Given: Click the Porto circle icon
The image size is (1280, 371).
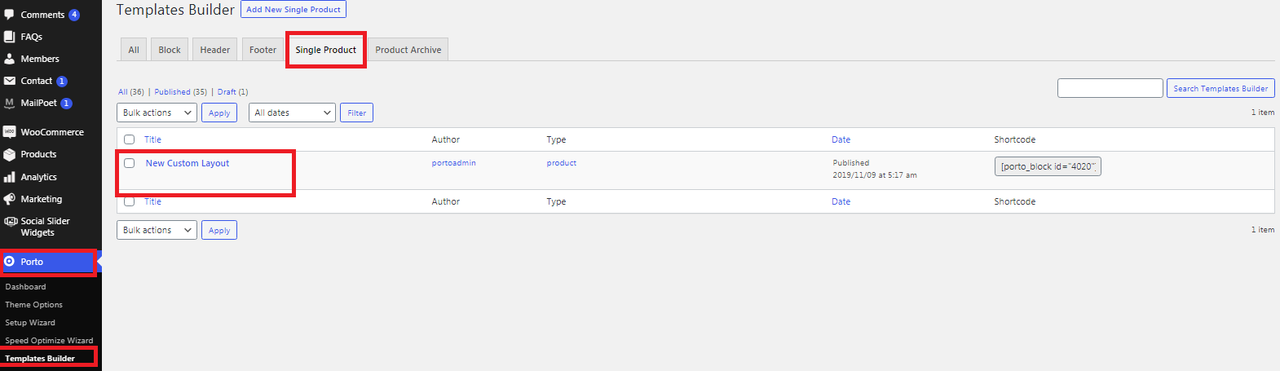Looking at the screenshot, I should 9,262.
